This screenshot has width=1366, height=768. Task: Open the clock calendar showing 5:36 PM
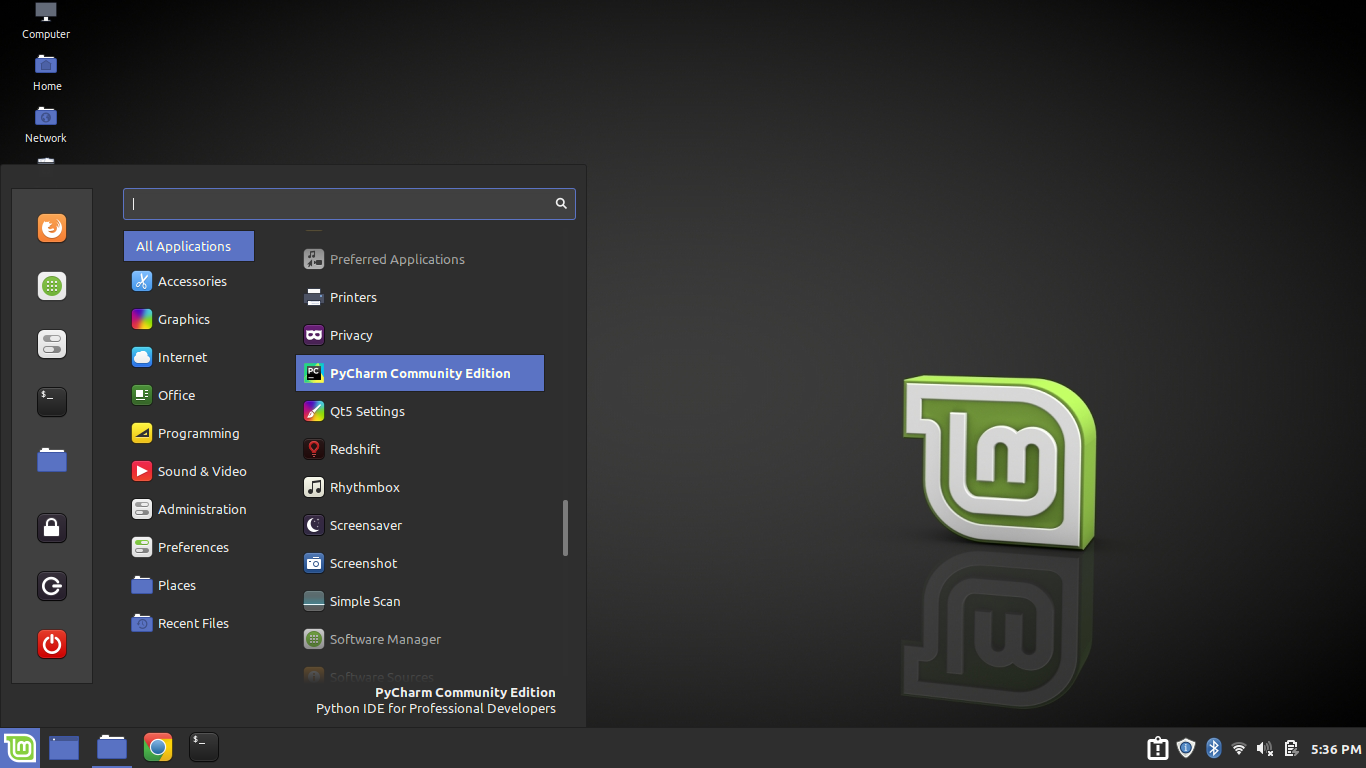[1337, 749]
